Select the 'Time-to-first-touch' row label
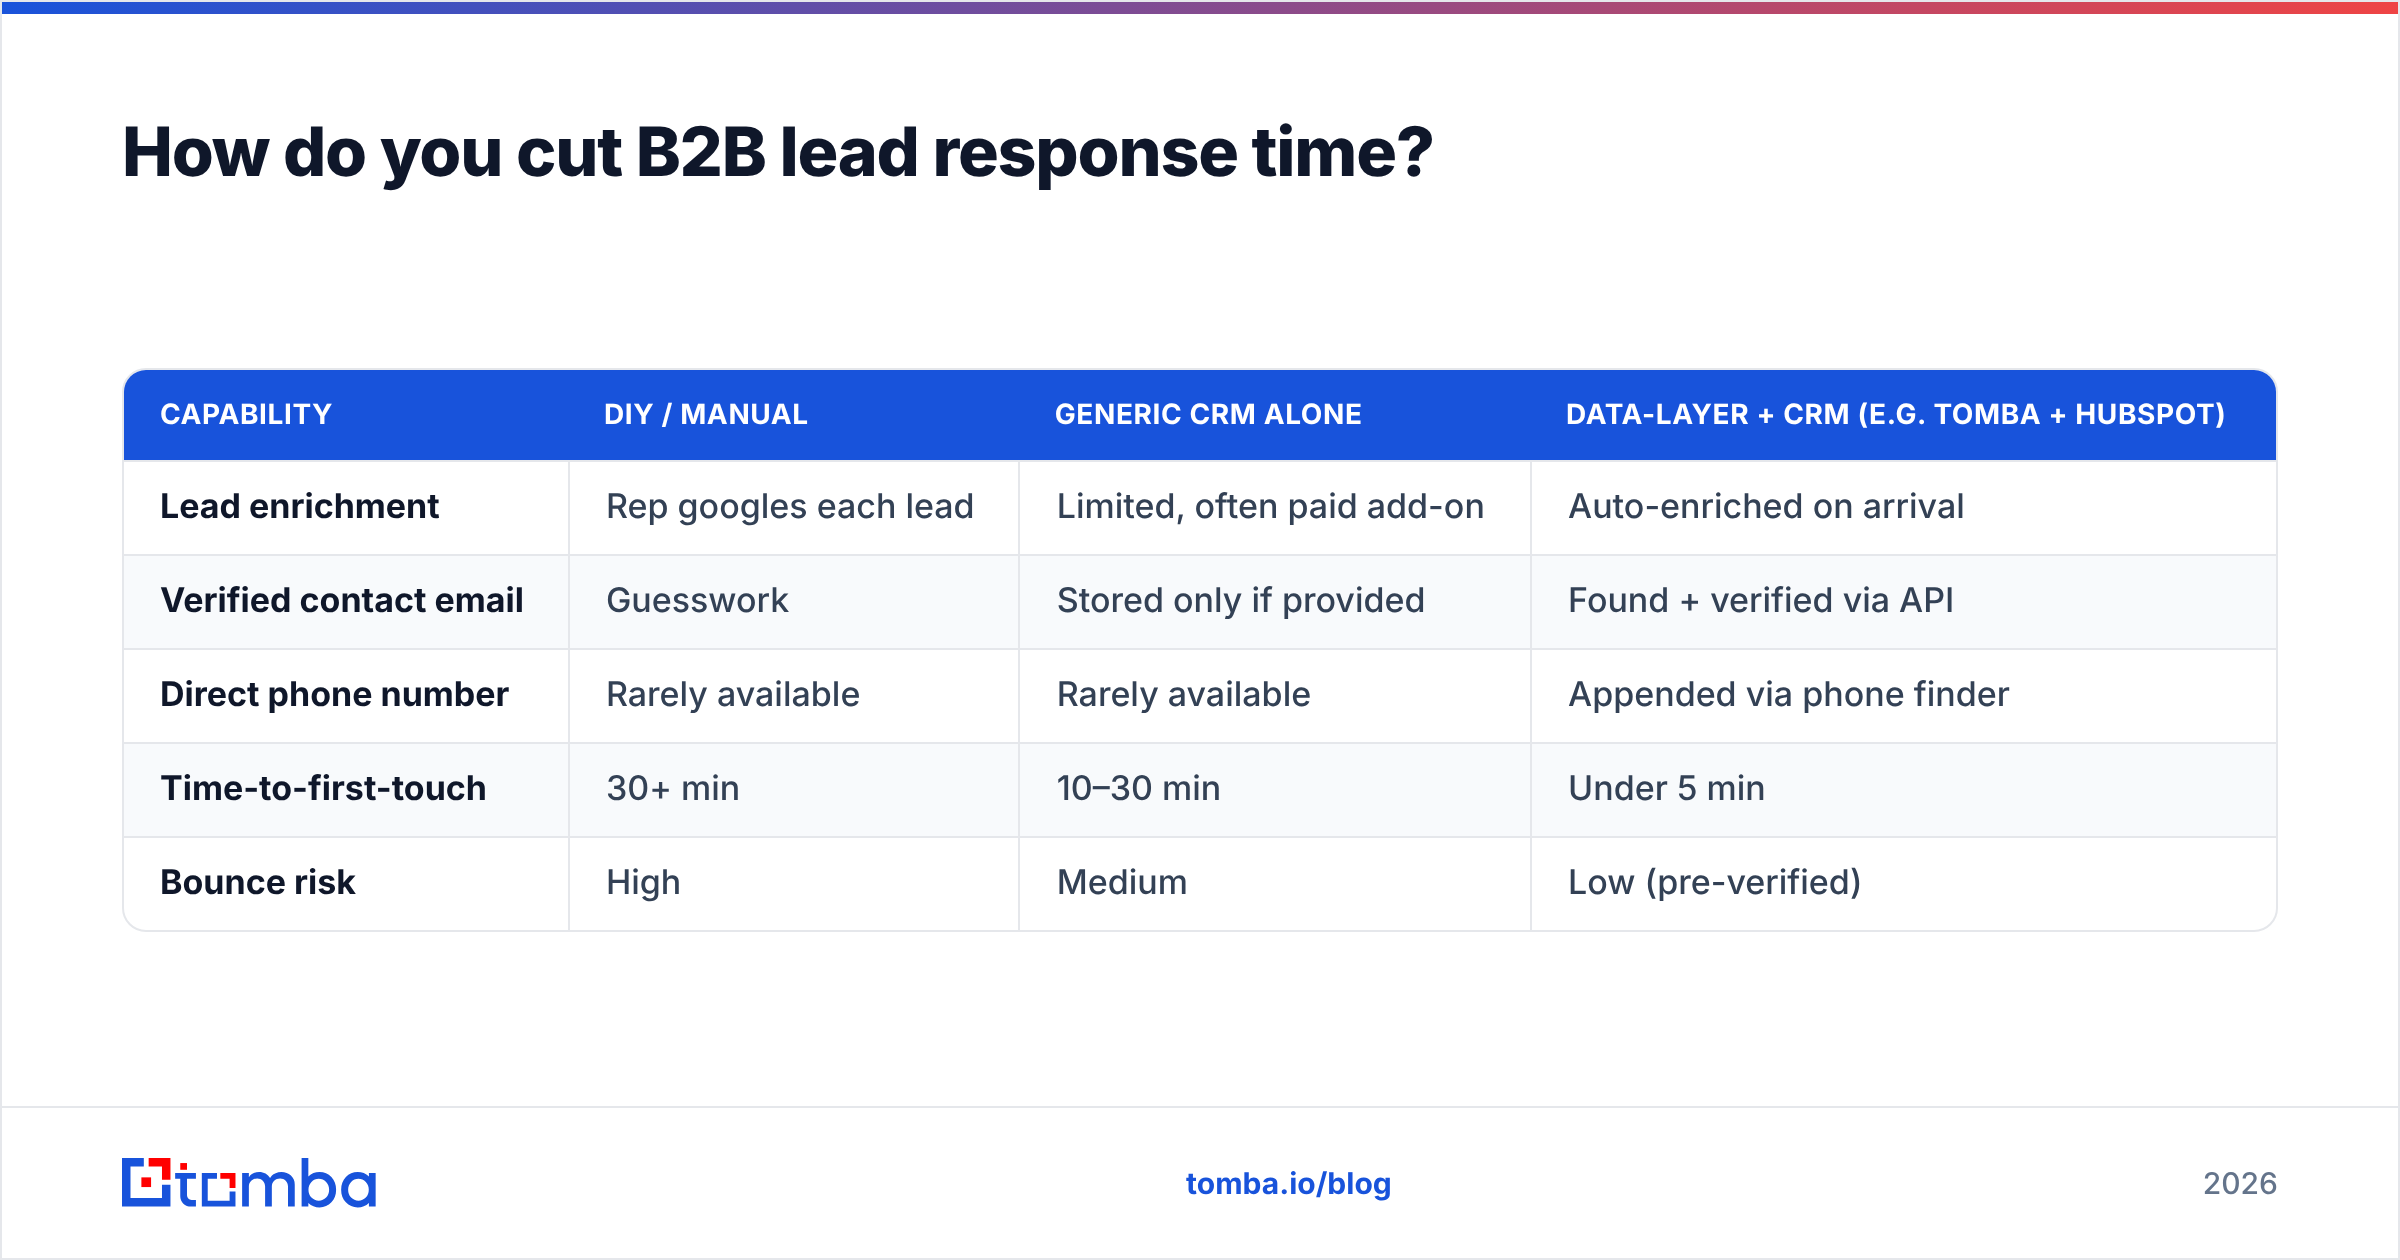Image resolution: width=2400 pixels, height=1260 pixels. coord(323,789)
